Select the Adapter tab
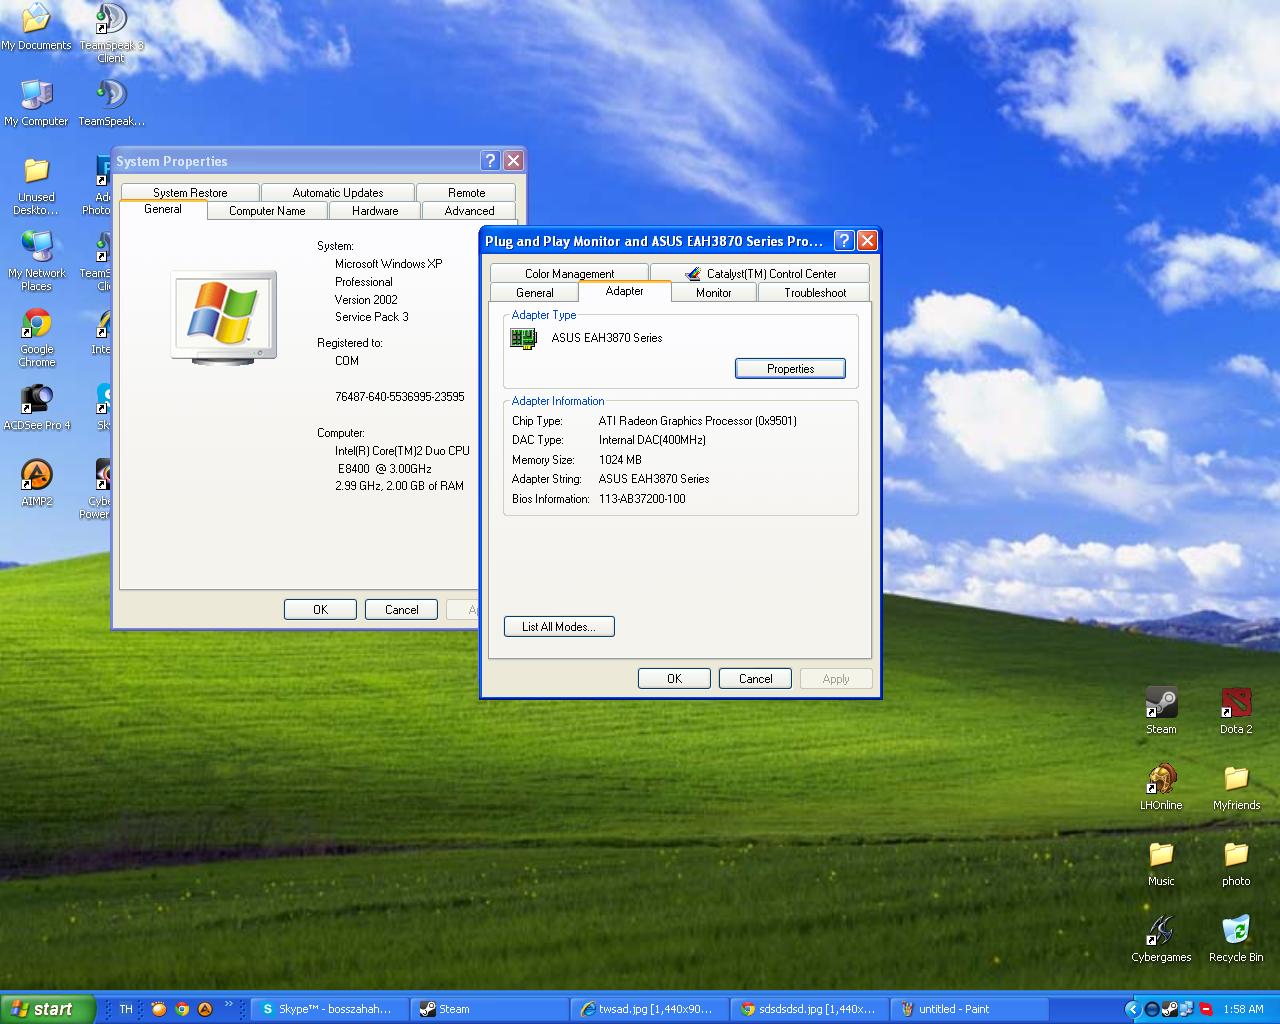Viewport: 1280px width, 1024px height. [x=625, y=290]
